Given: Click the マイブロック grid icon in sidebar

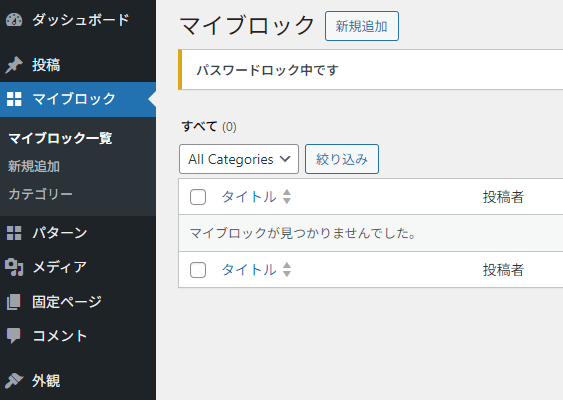Looking at the screenshot, I should [14, 99].
